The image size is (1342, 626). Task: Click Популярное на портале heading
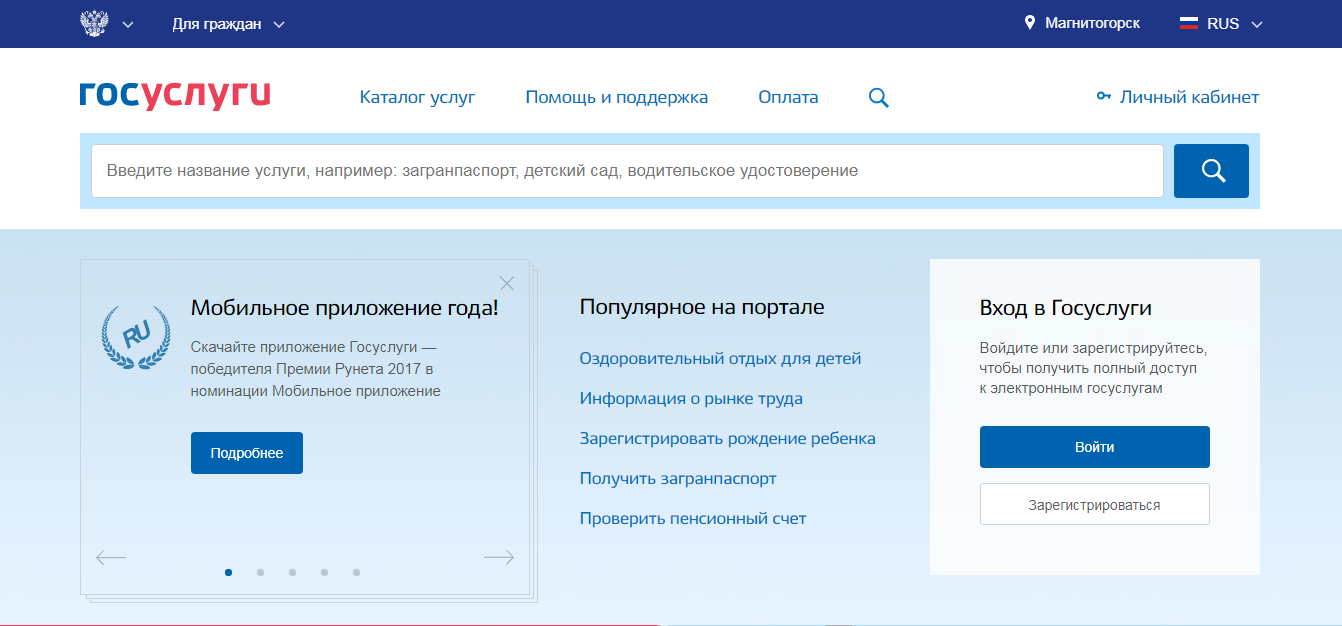click(x=702, y=307)
